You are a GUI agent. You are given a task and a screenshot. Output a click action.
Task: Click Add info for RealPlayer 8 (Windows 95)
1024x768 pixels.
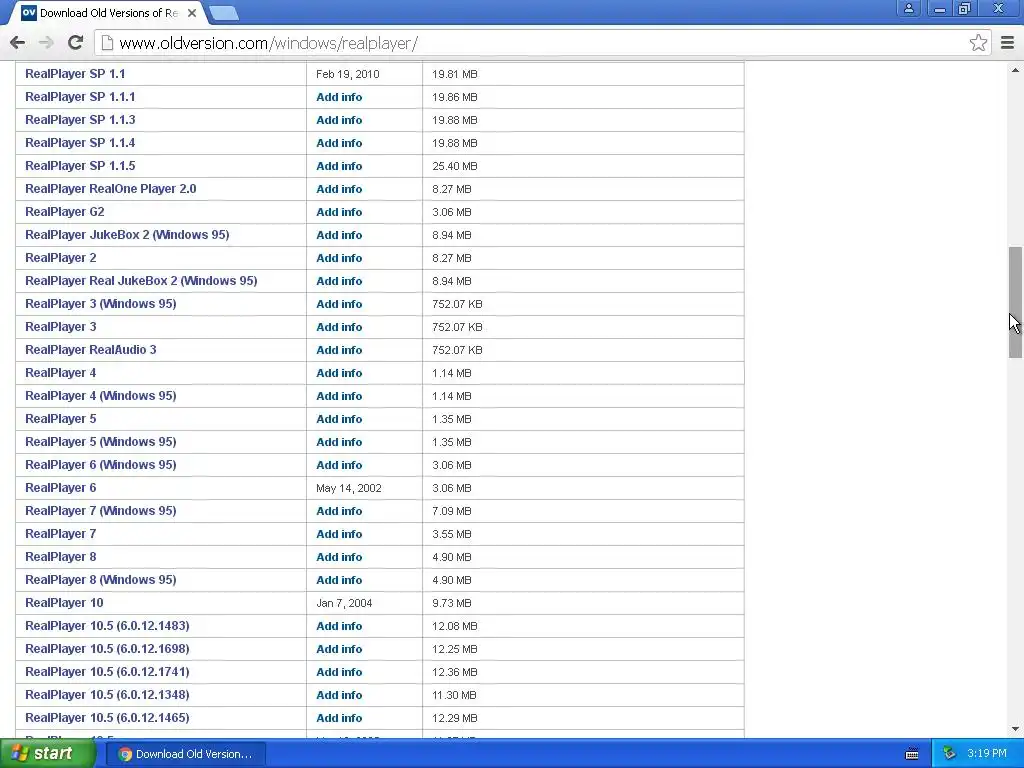[x=339, y=580]
